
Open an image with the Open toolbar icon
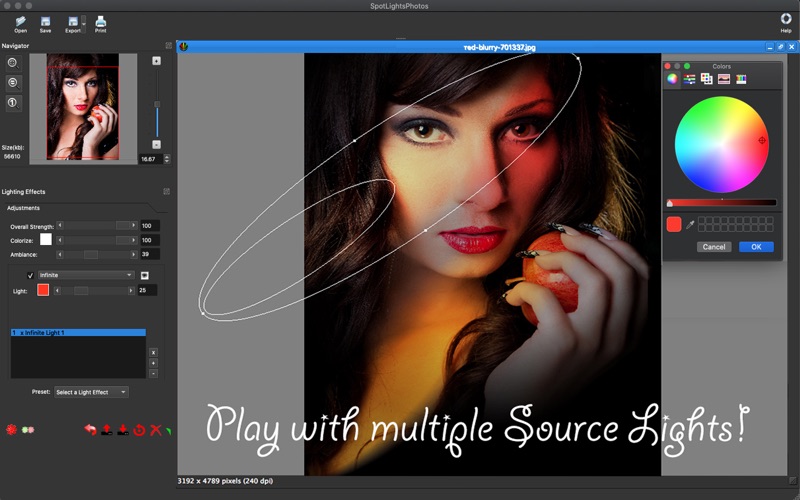point(20,24)
